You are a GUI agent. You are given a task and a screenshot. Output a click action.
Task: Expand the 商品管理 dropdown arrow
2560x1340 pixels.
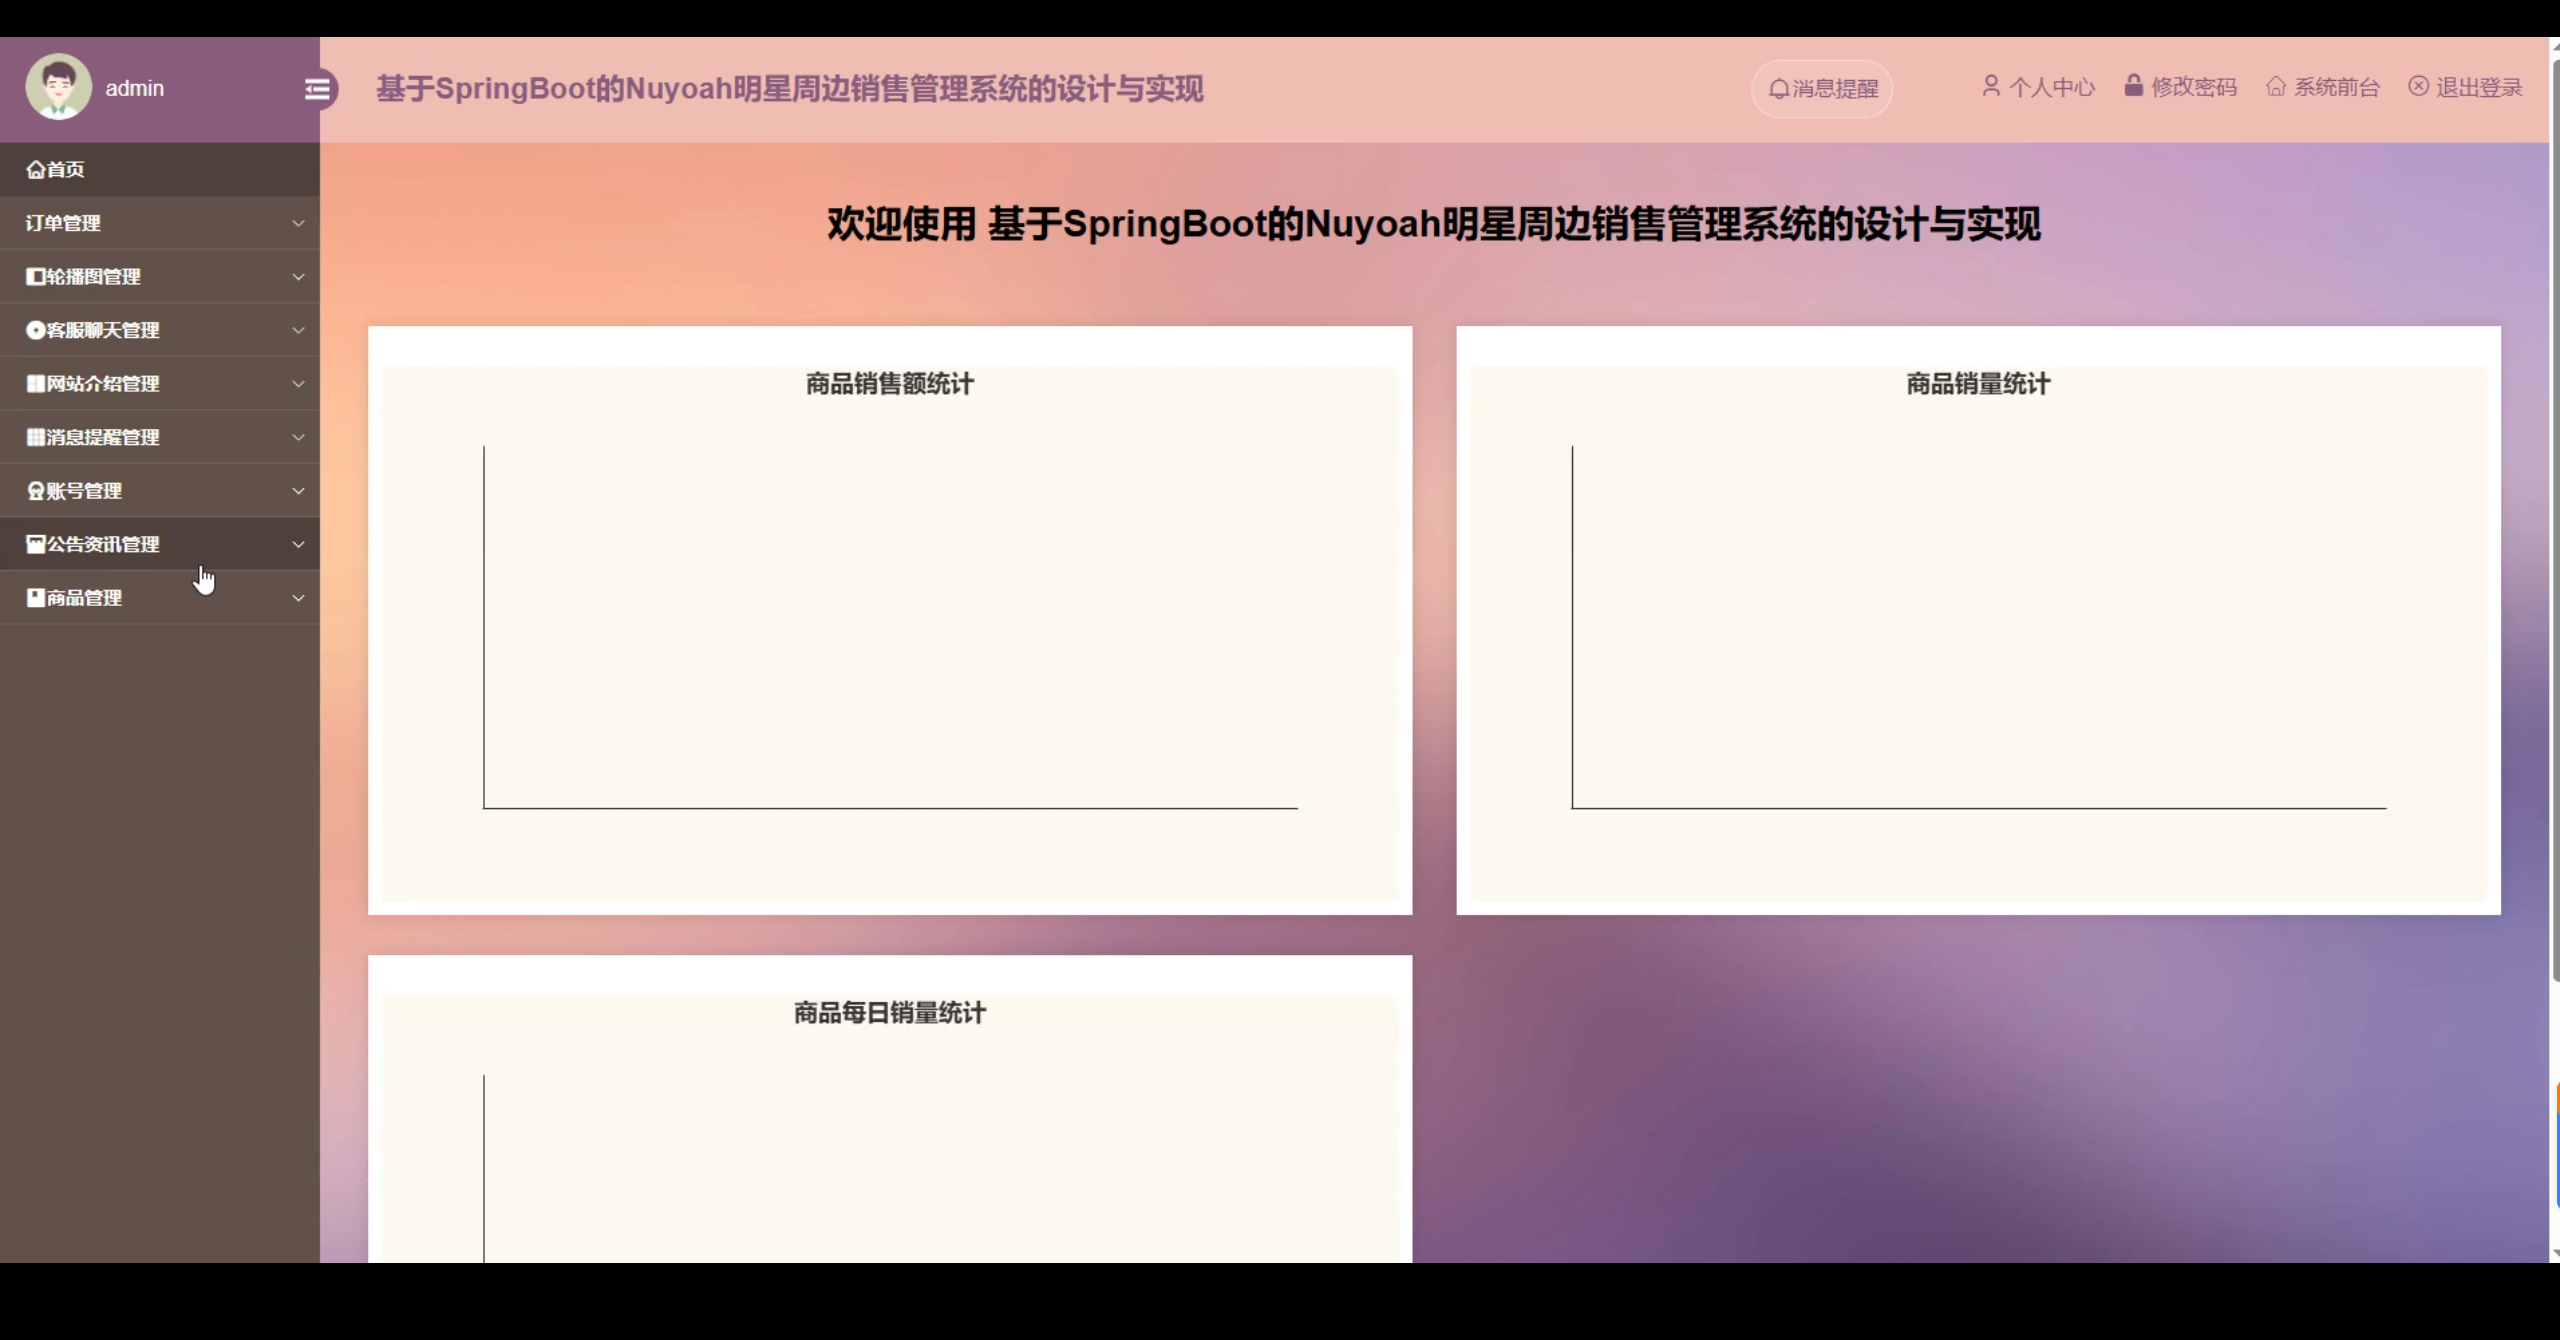coord(298,598)
